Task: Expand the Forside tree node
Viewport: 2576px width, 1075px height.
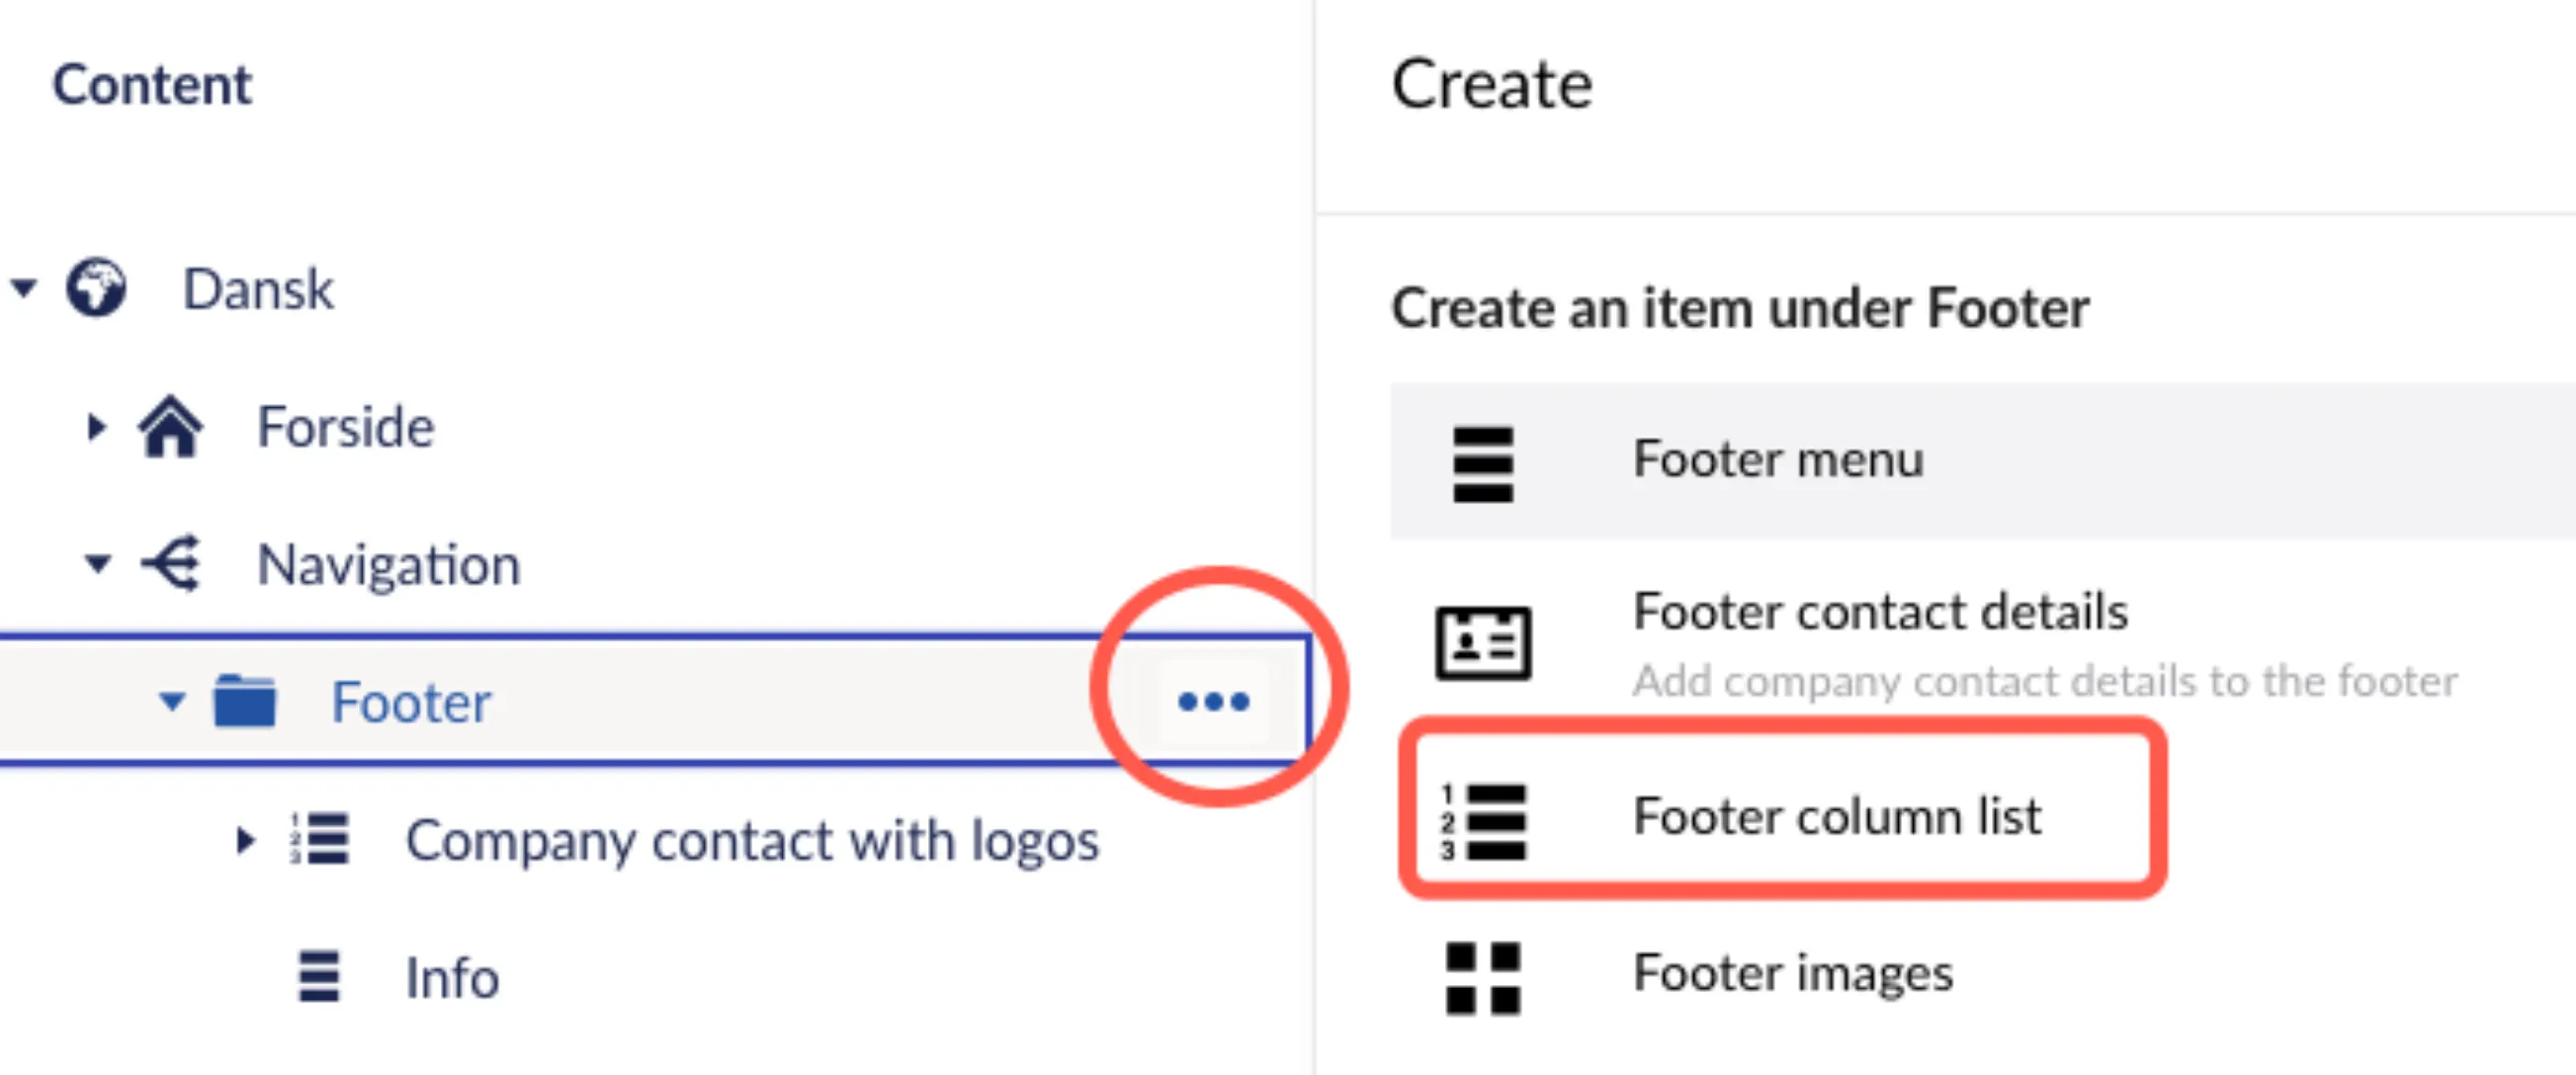Action: 96,427
